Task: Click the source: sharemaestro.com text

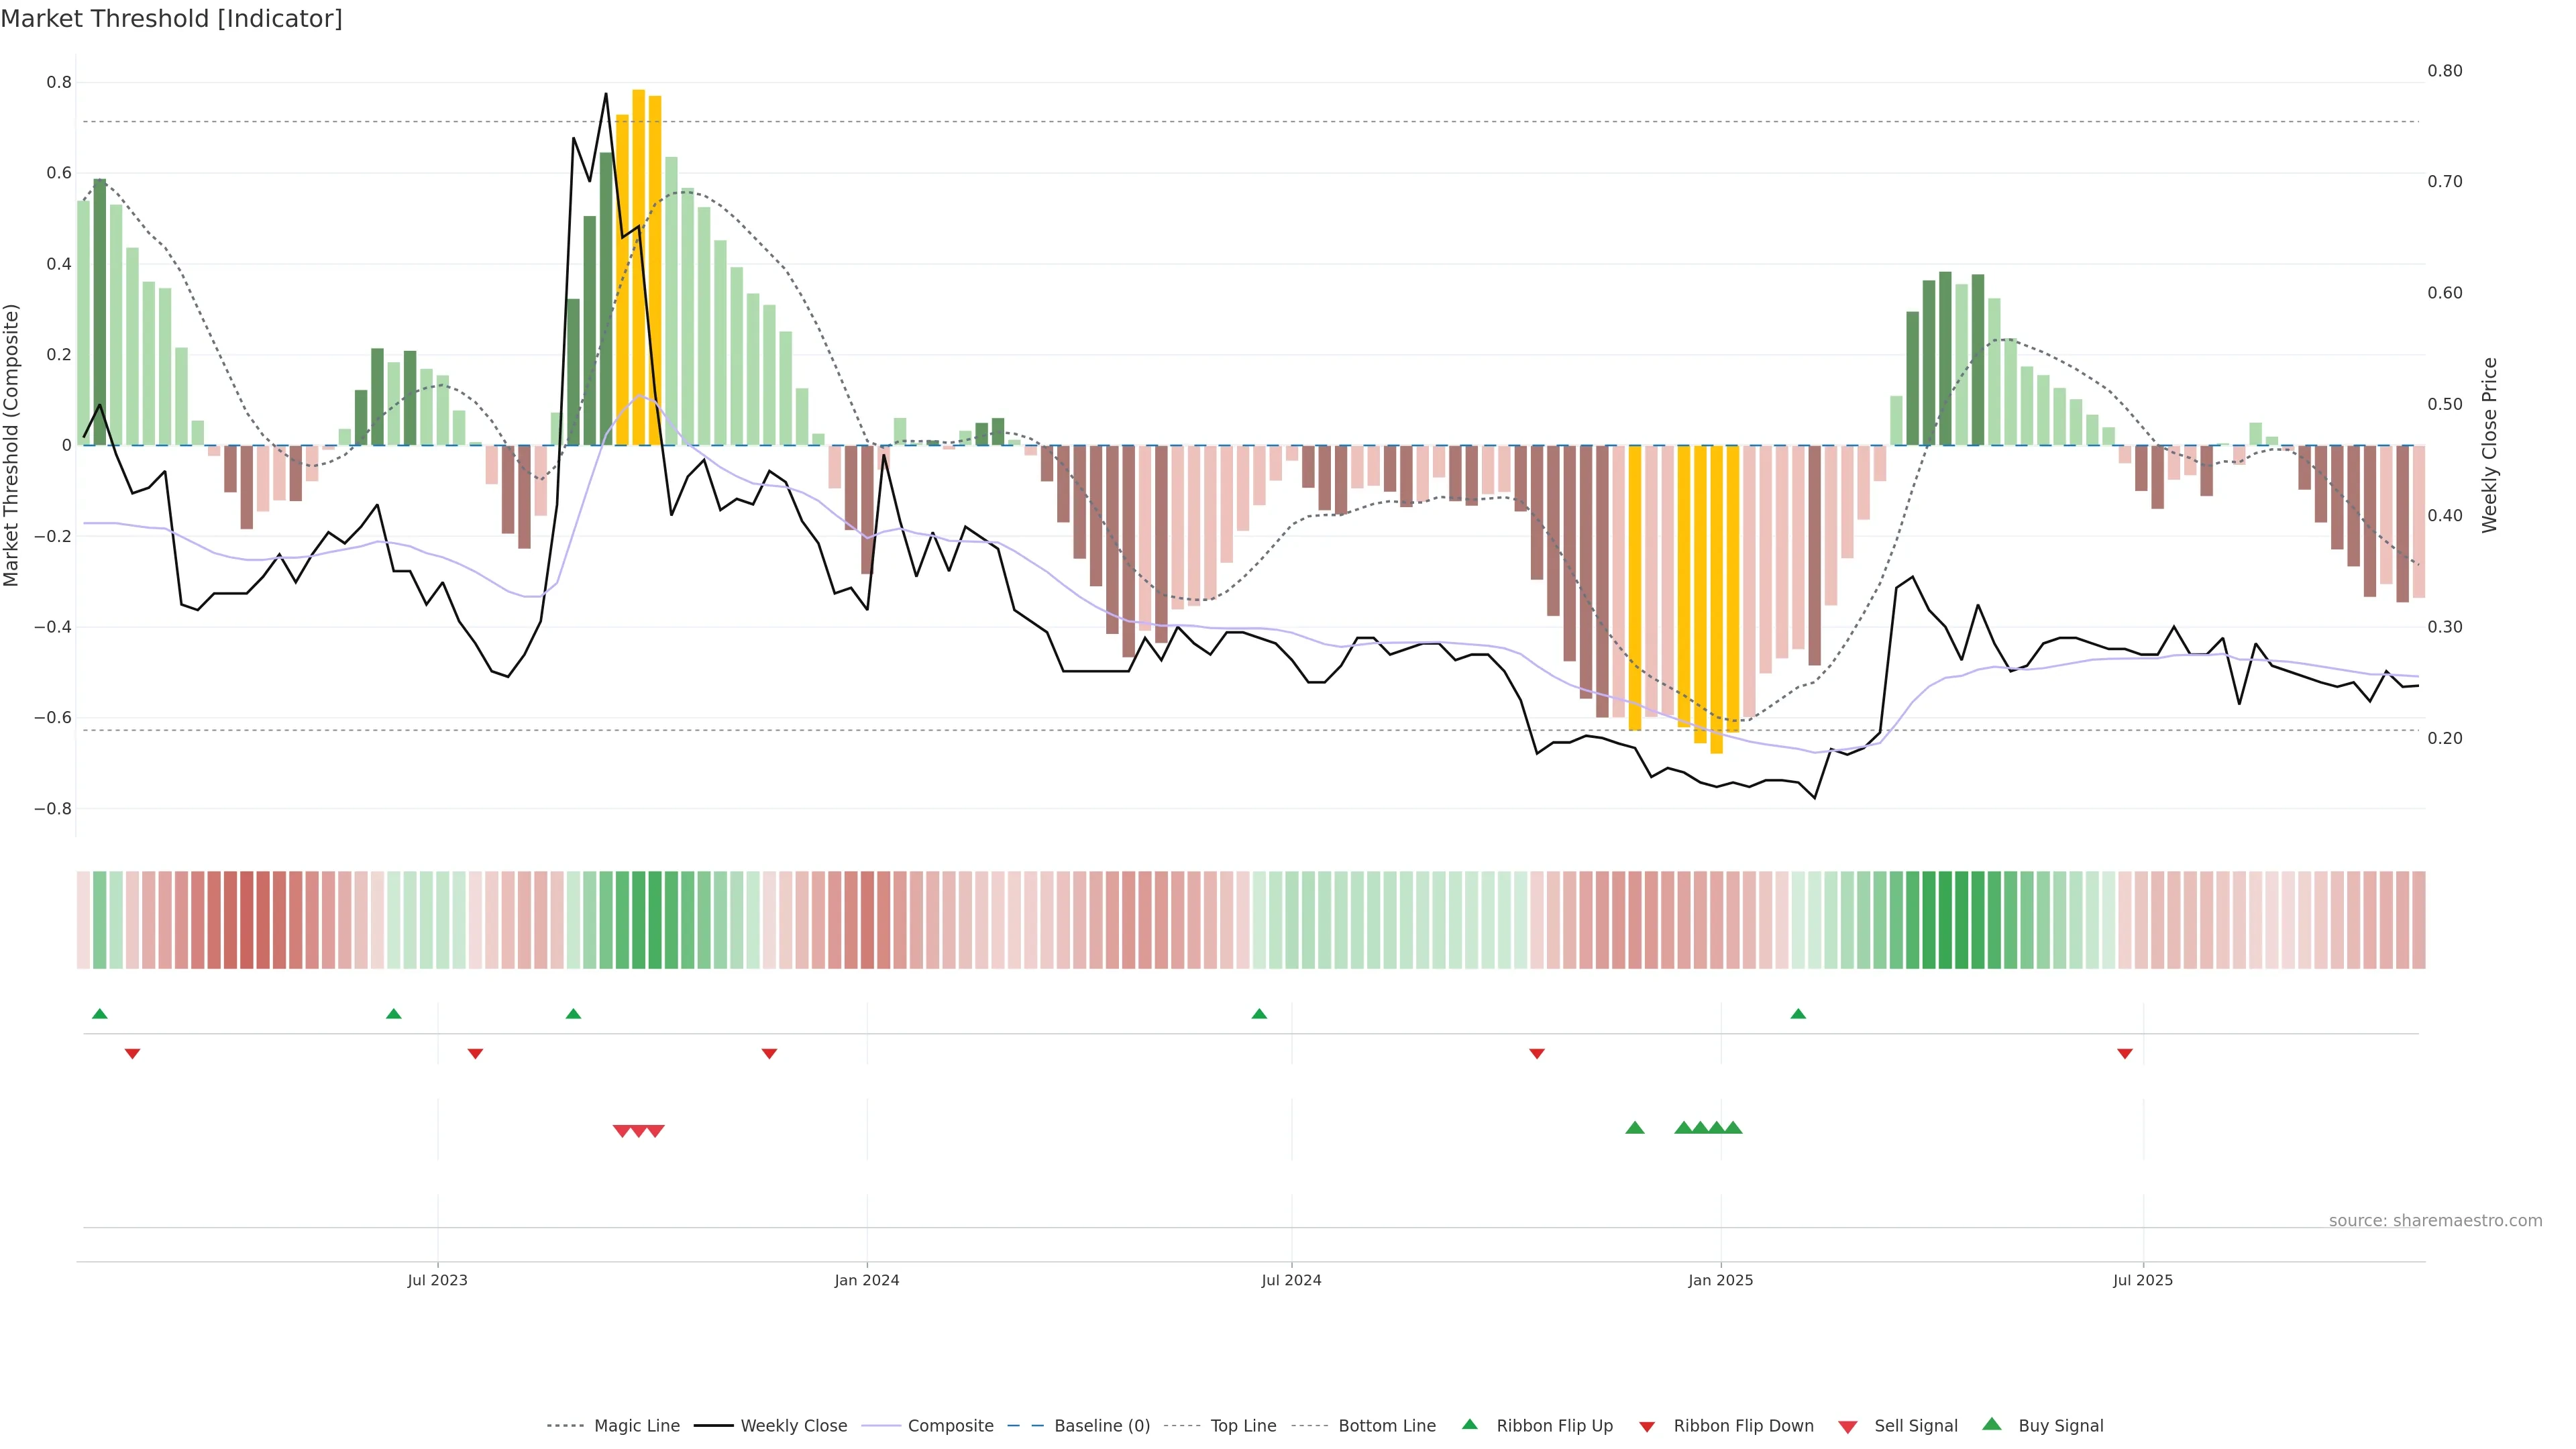Action: pos(2435,1221)
